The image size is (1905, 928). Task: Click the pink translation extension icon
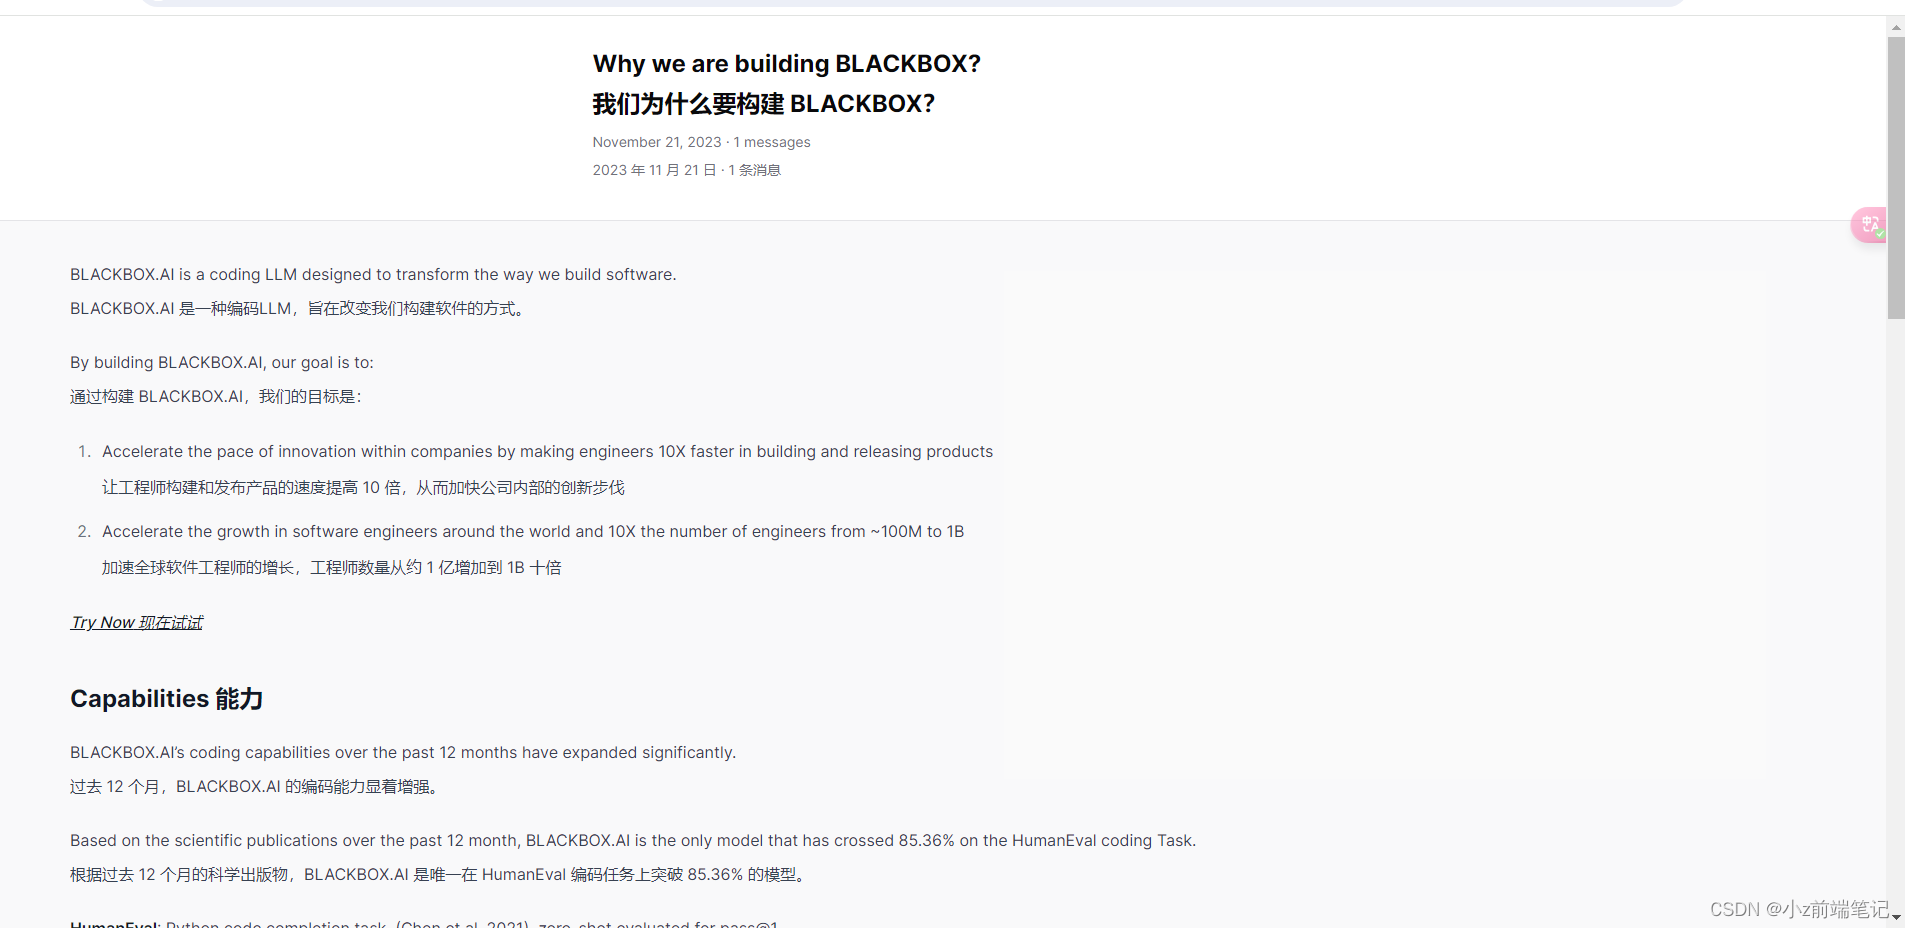[x=1868, y=225]
